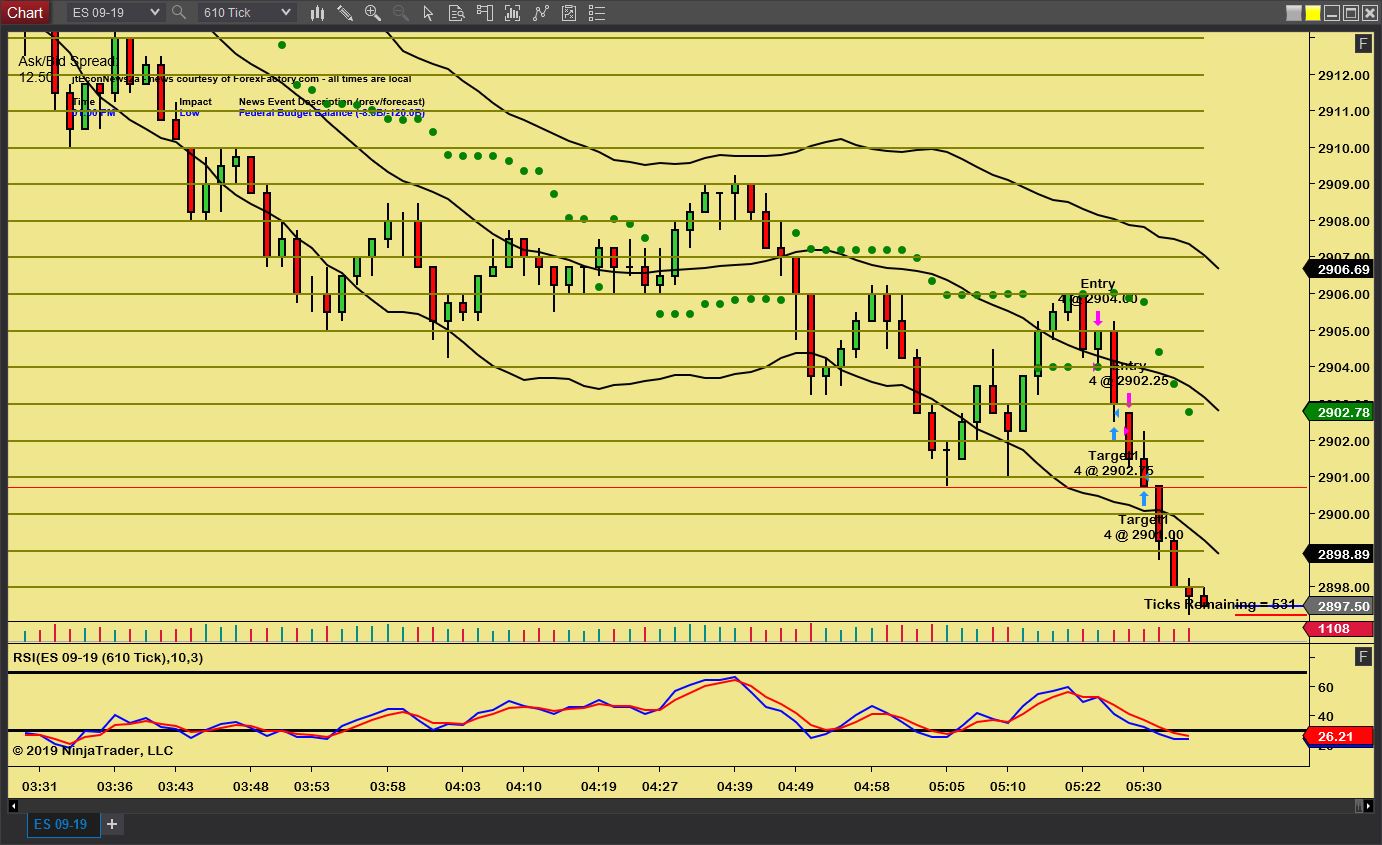Open the chart properties list icon

click(597, 12)
